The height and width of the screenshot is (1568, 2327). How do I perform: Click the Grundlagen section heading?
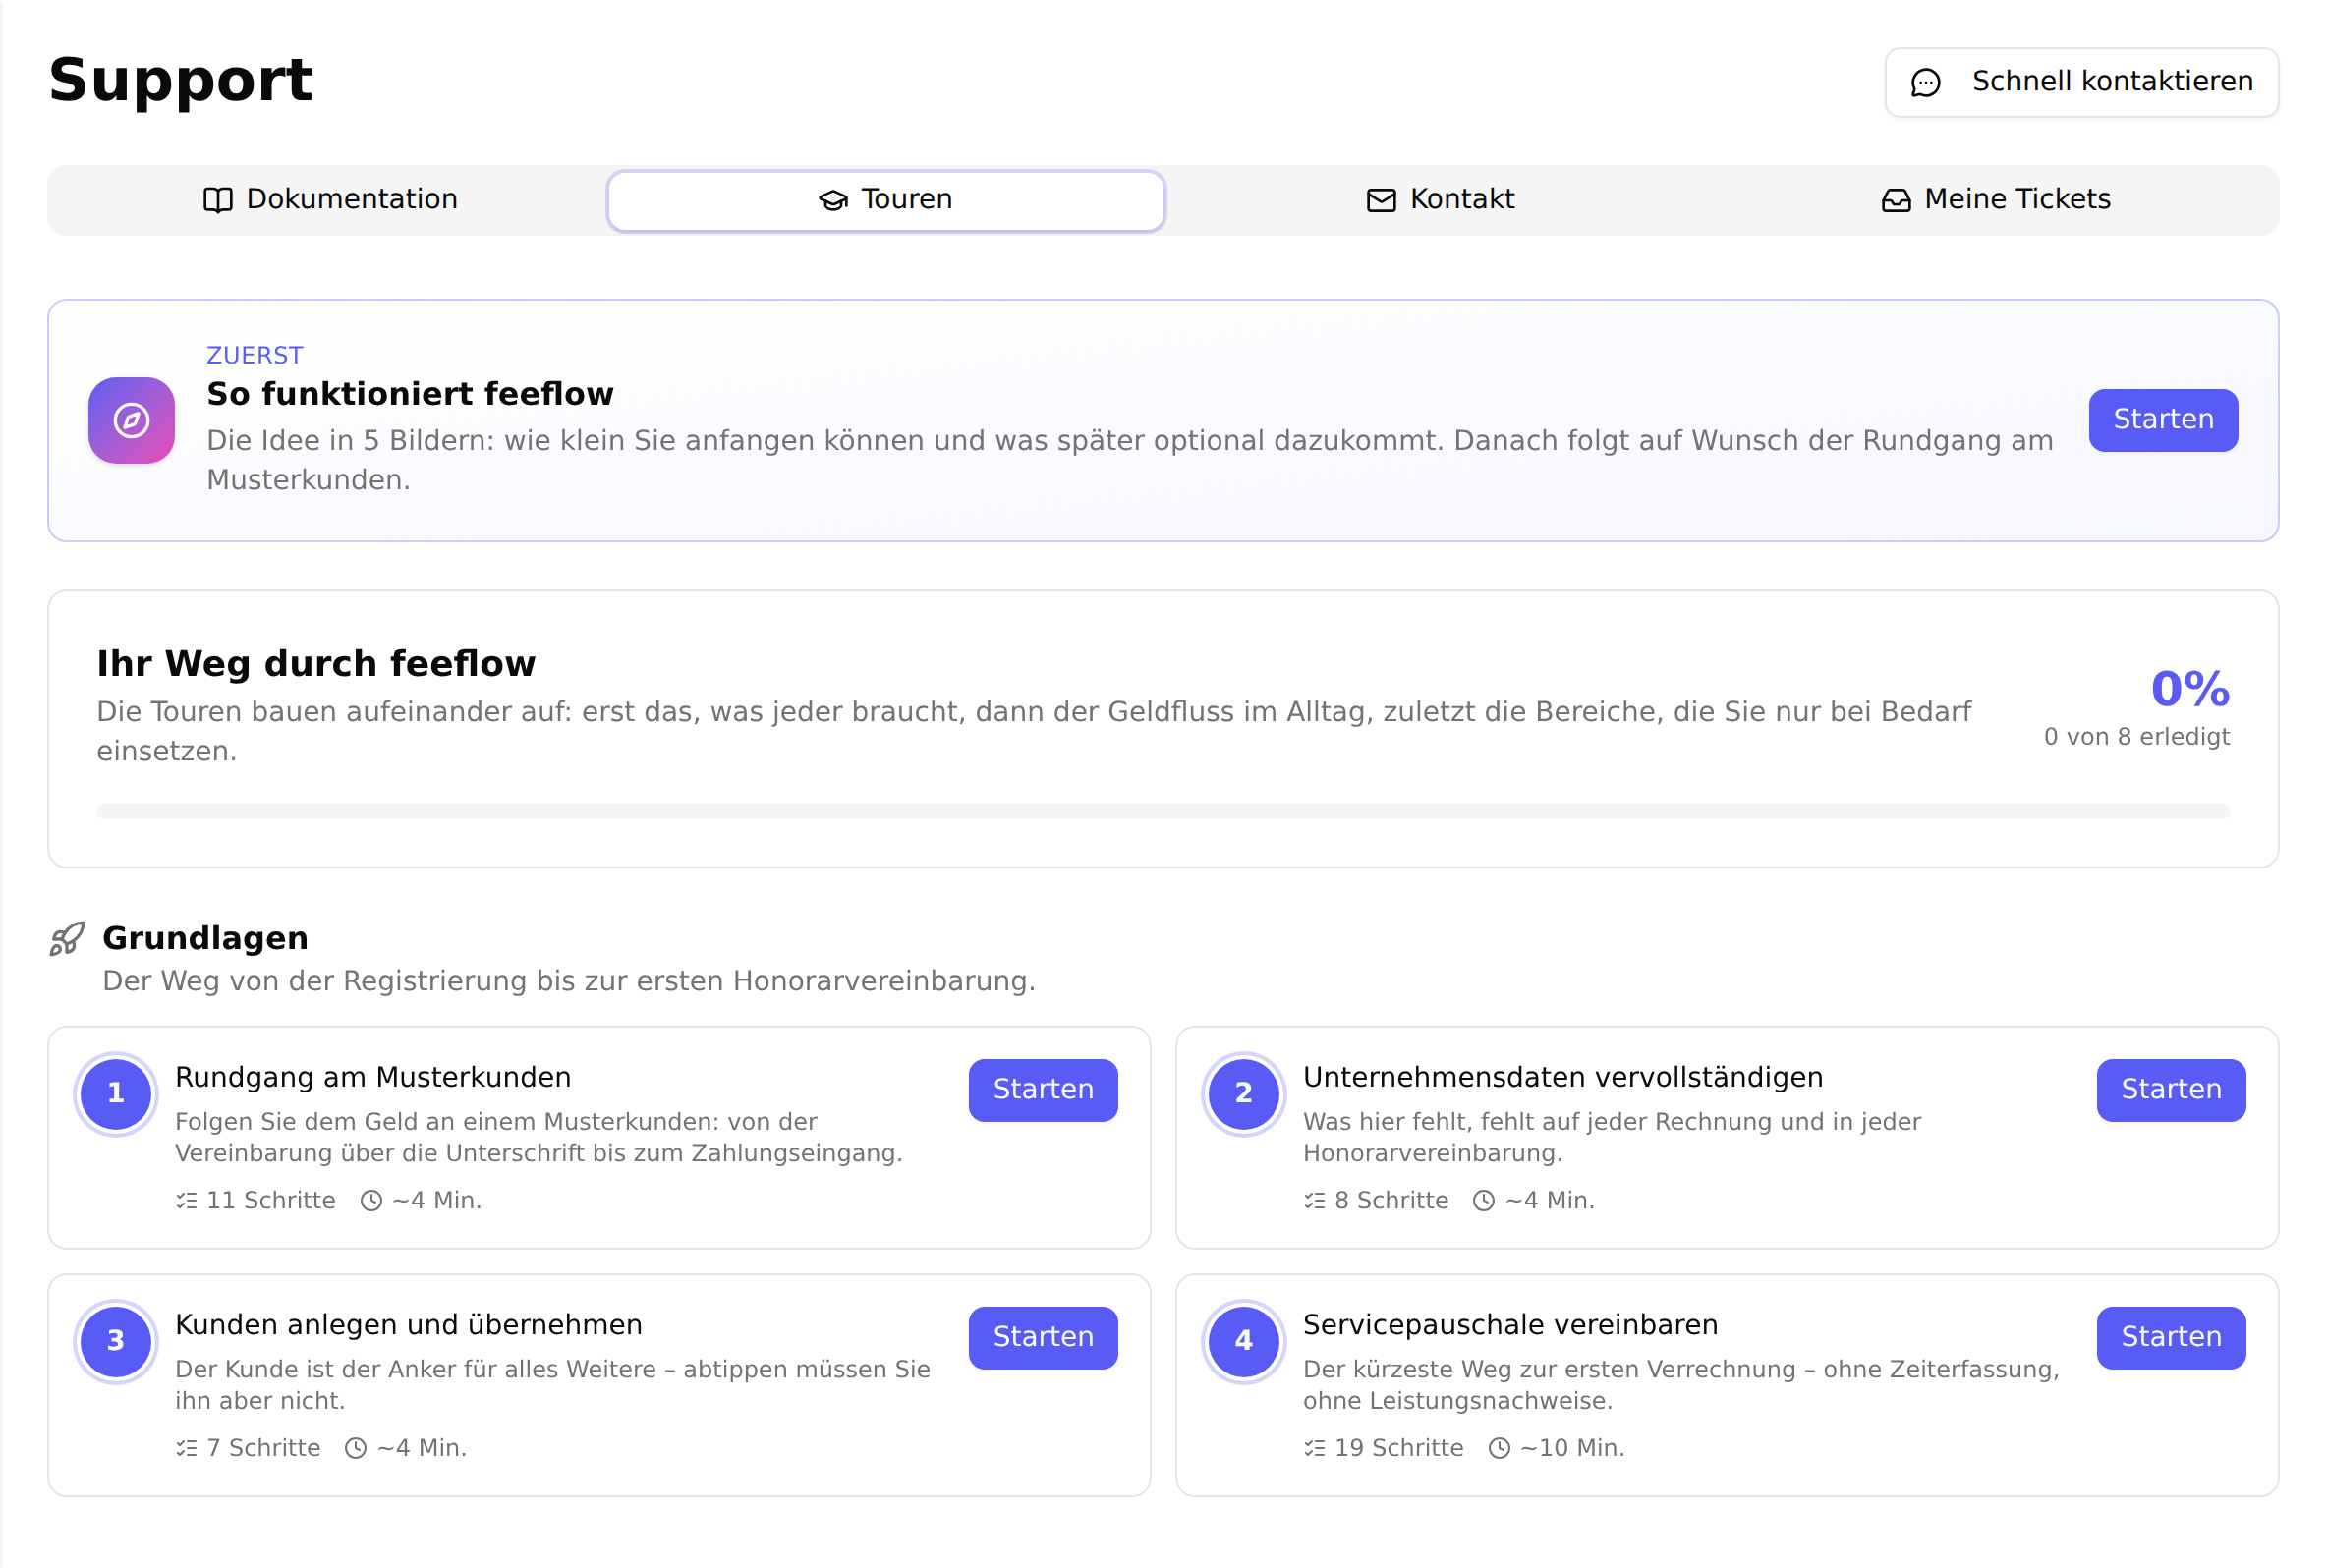(205, 938)
